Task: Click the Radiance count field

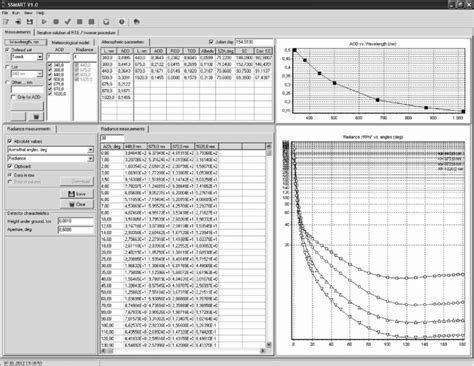Action: pyautogui.click(x=85, y=57)
